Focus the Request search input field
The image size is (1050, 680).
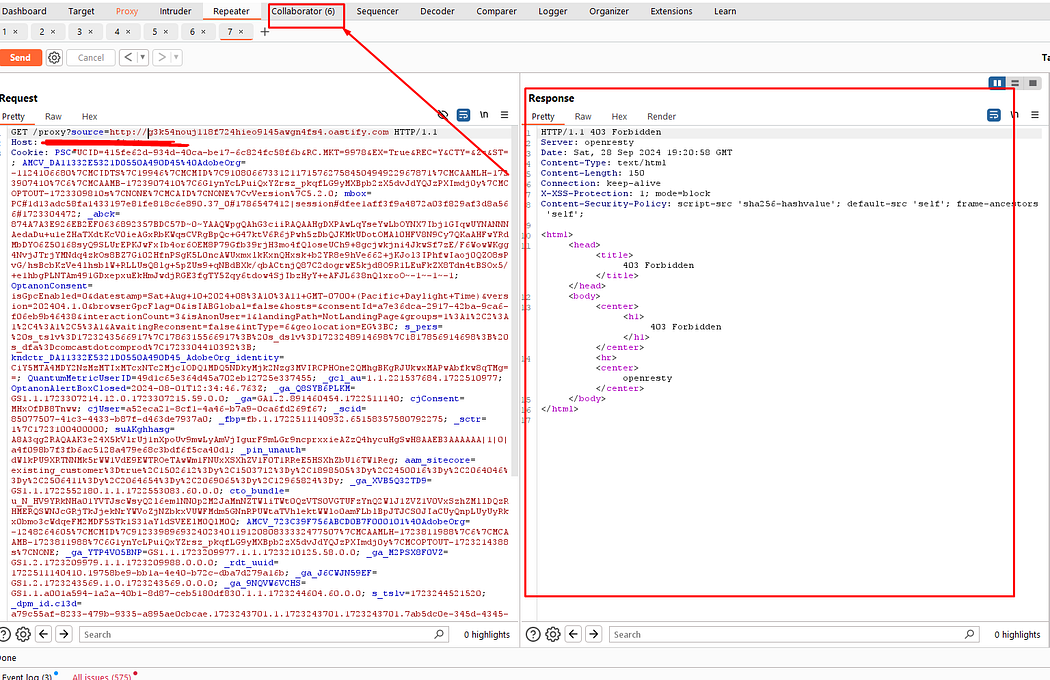point(263,634)
